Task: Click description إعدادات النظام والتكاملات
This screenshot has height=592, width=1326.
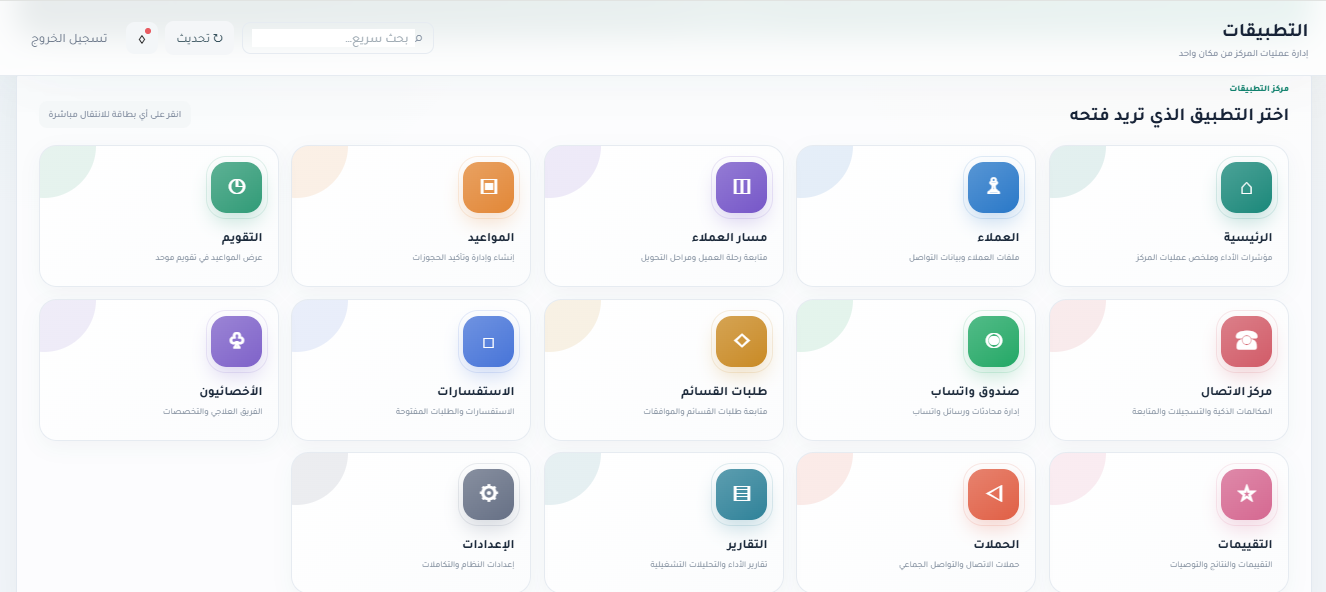Action: [468, 565]
